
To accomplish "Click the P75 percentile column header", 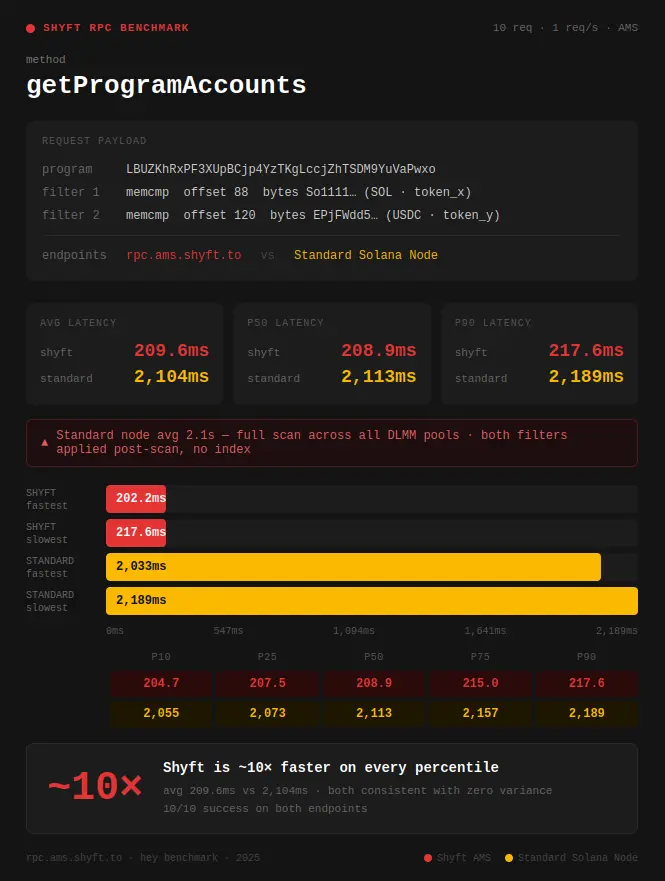I will click(480, 657).
